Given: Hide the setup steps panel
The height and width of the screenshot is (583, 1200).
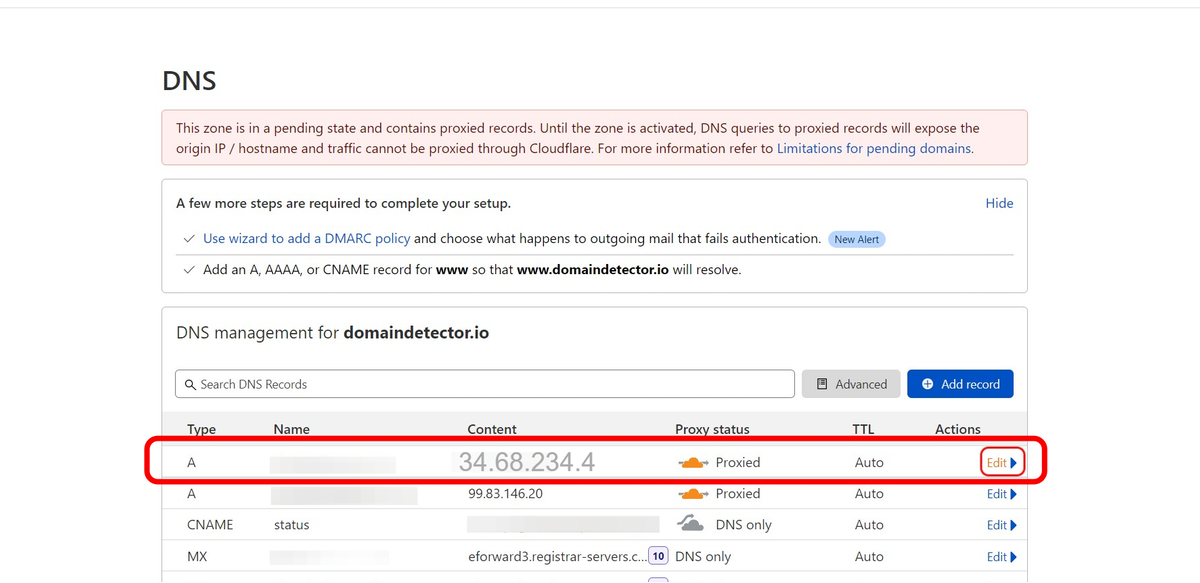Looking at the screenshot, I should (x=999, y=203).
